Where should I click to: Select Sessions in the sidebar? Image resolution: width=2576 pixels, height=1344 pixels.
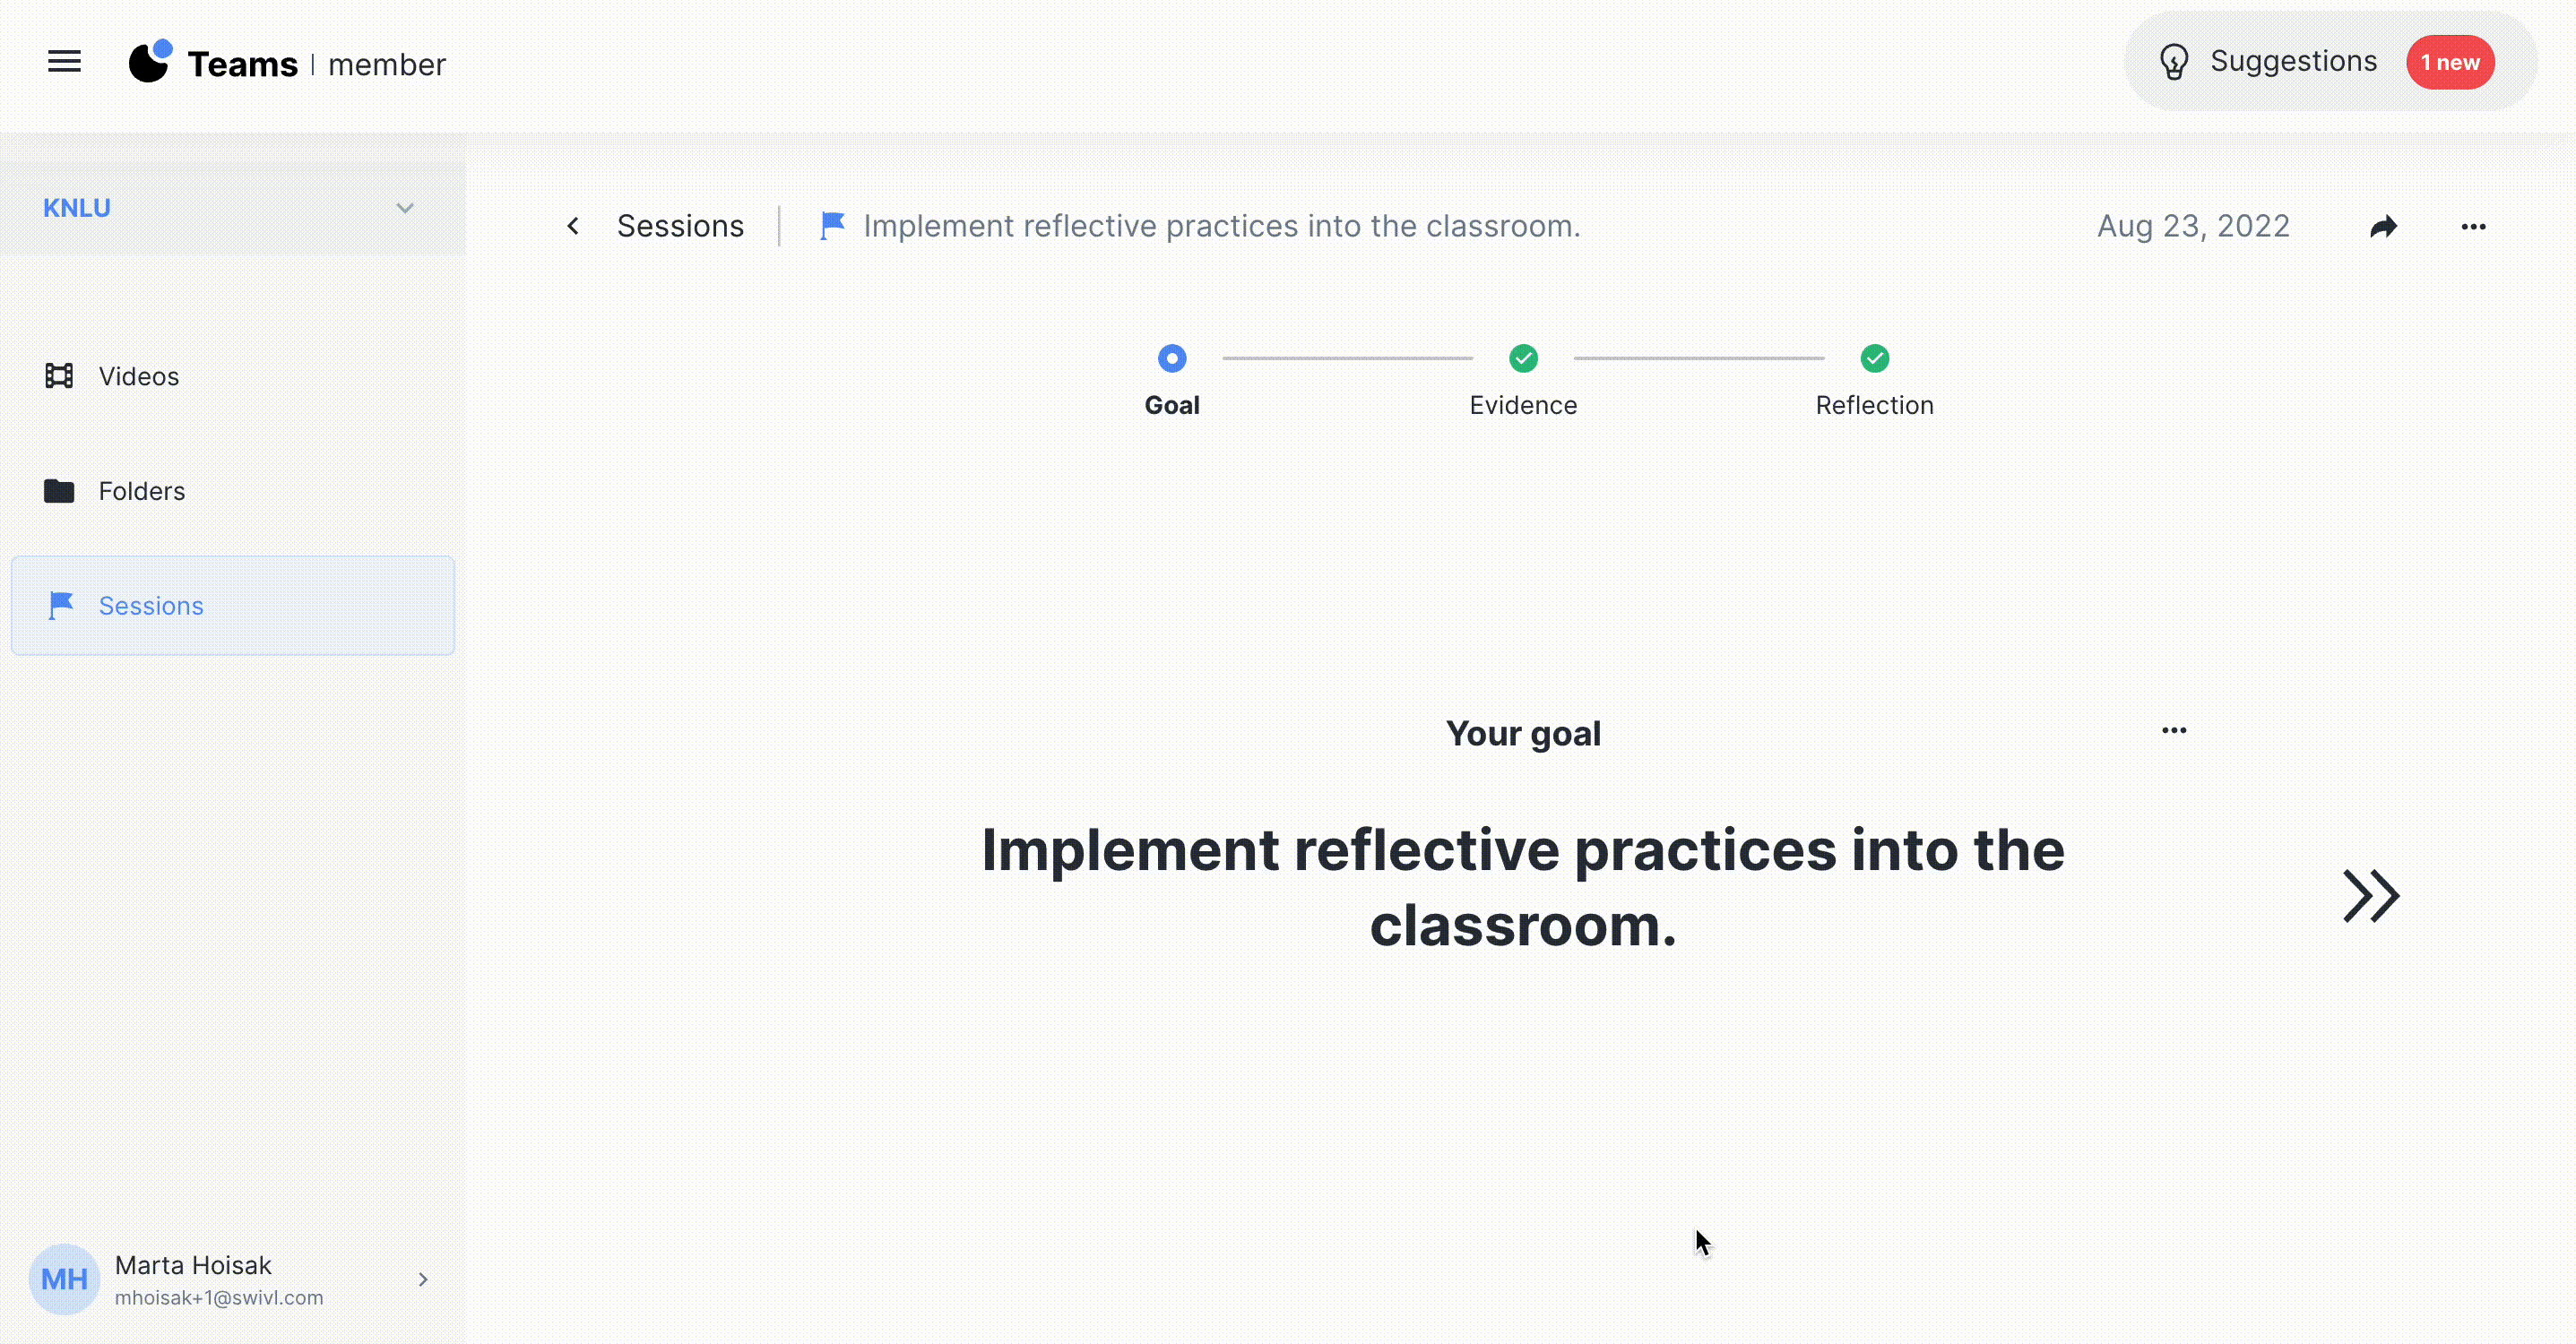[151, 606]
